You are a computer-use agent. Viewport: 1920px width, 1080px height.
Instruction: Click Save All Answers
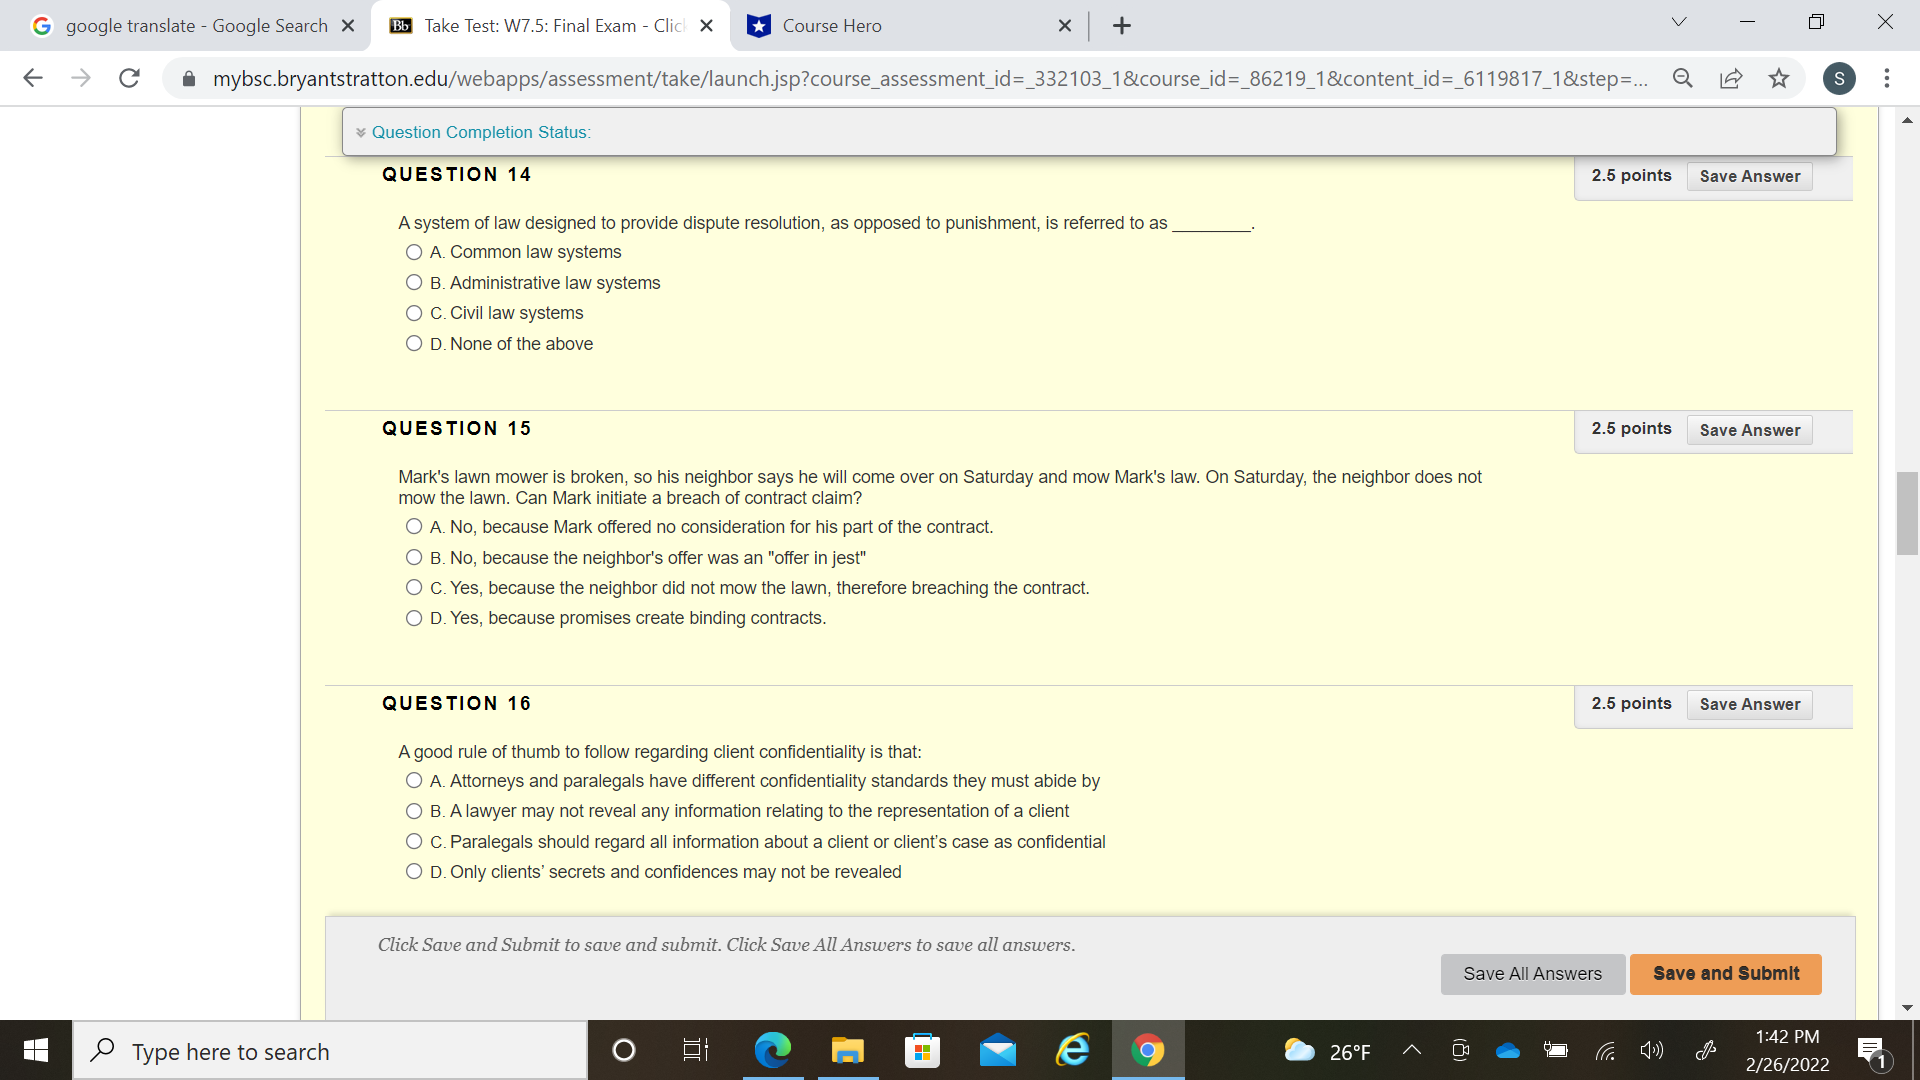(1531, 973)
